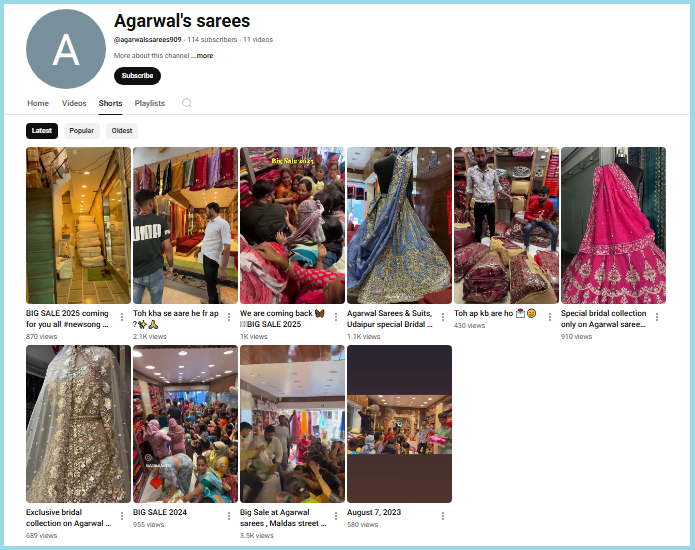This screenshot has height=550, width=695.
Task: Open three-dot menu for 'Toh kha se aare' short
Action: [x=229, y=317]
